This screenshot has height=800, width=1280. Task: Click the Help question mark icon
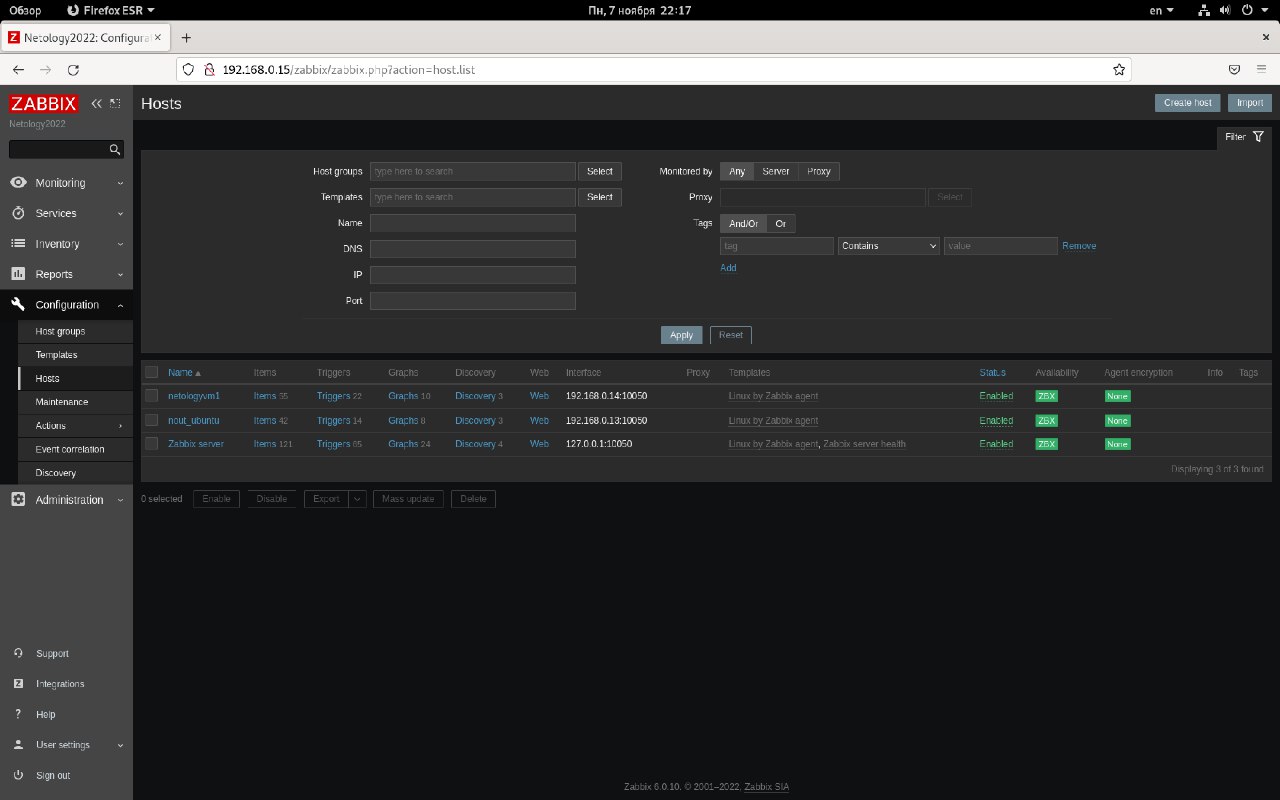tap(18, 714)
